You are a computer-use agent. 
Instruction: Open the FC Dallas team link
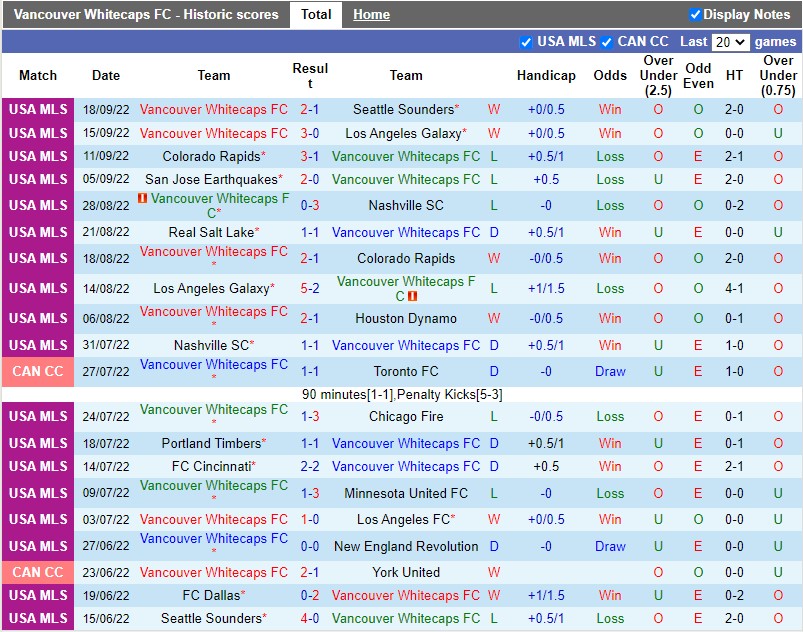pos(212,596)
